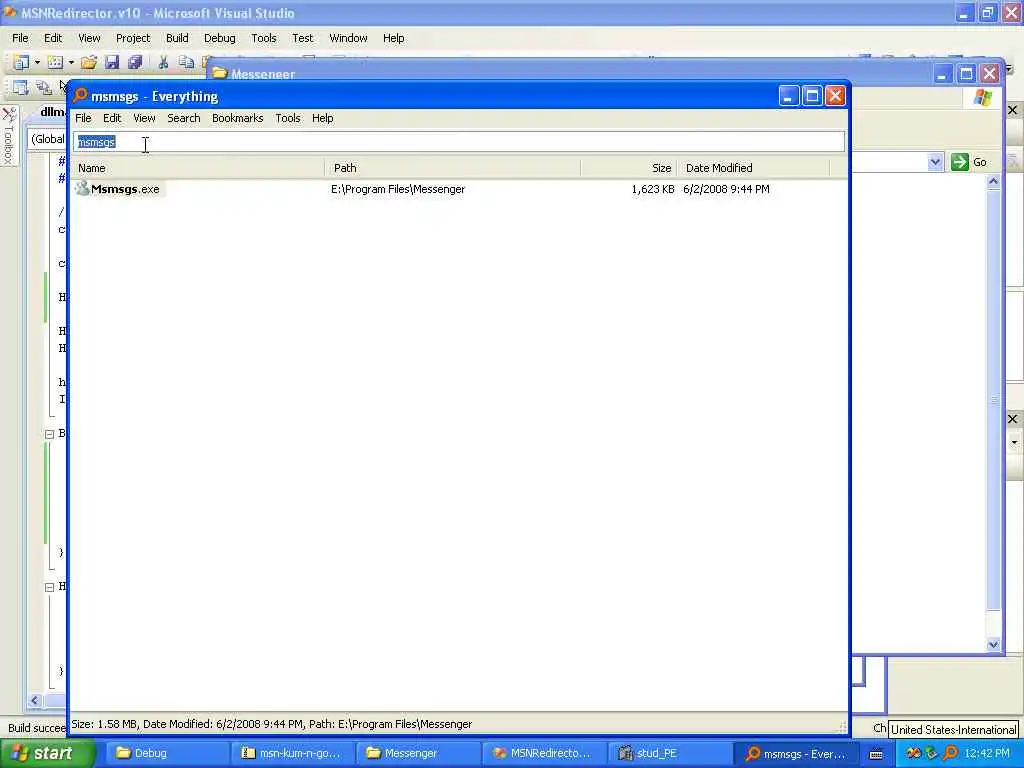The height and width of the screenshot is (768, 1024).
Task: Click the path E:\Program Files\Messenger cell
Action: [398, 189]
